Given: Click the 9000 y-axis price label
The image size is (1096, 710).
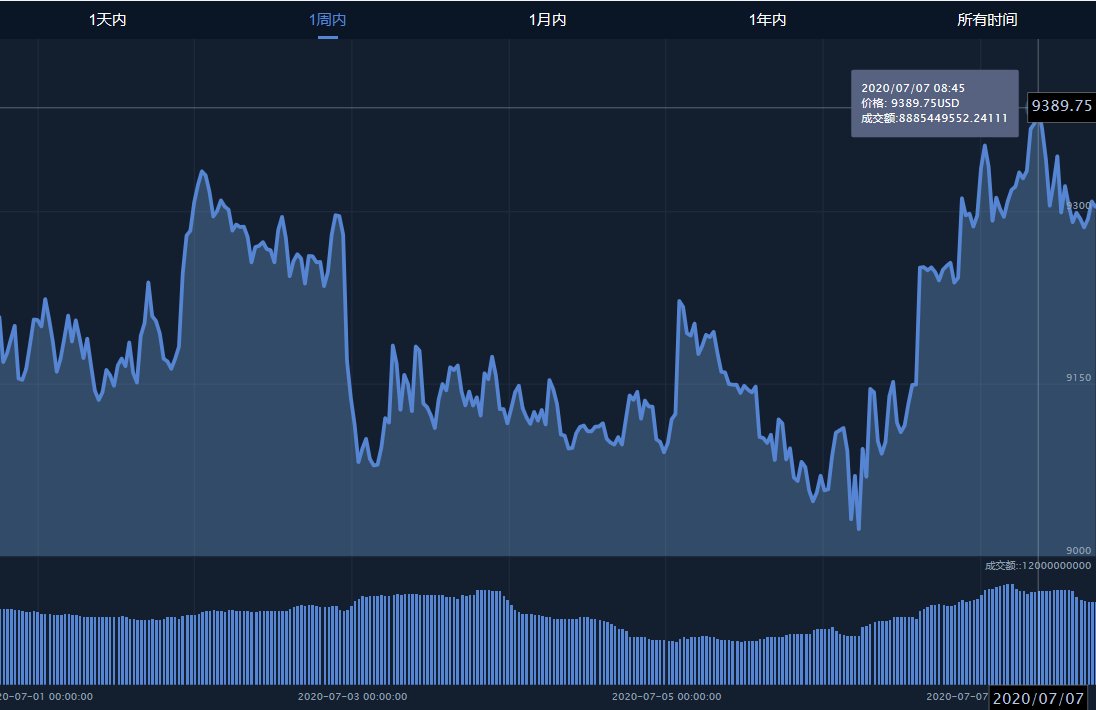Looking at the screenshot, I should coord(1078,551).
